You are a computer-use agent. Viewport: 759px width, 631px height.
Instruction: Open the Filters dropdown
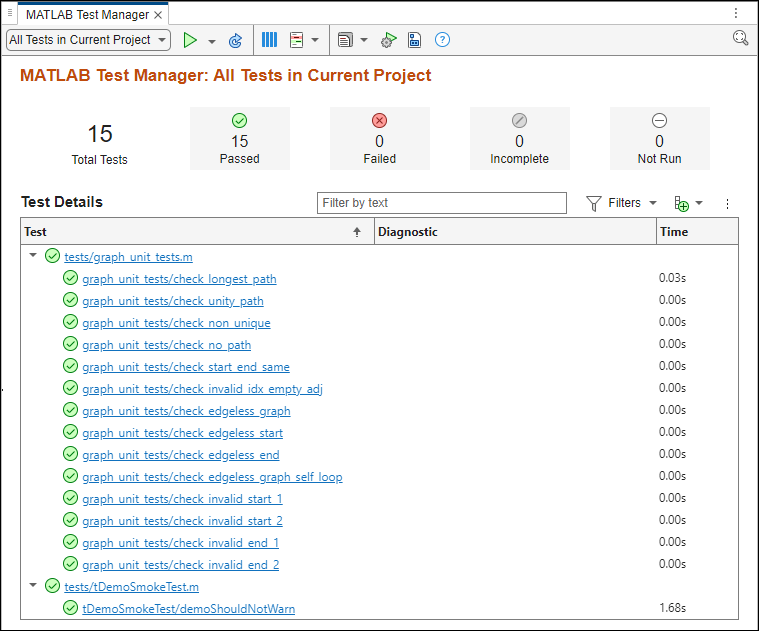622,203
